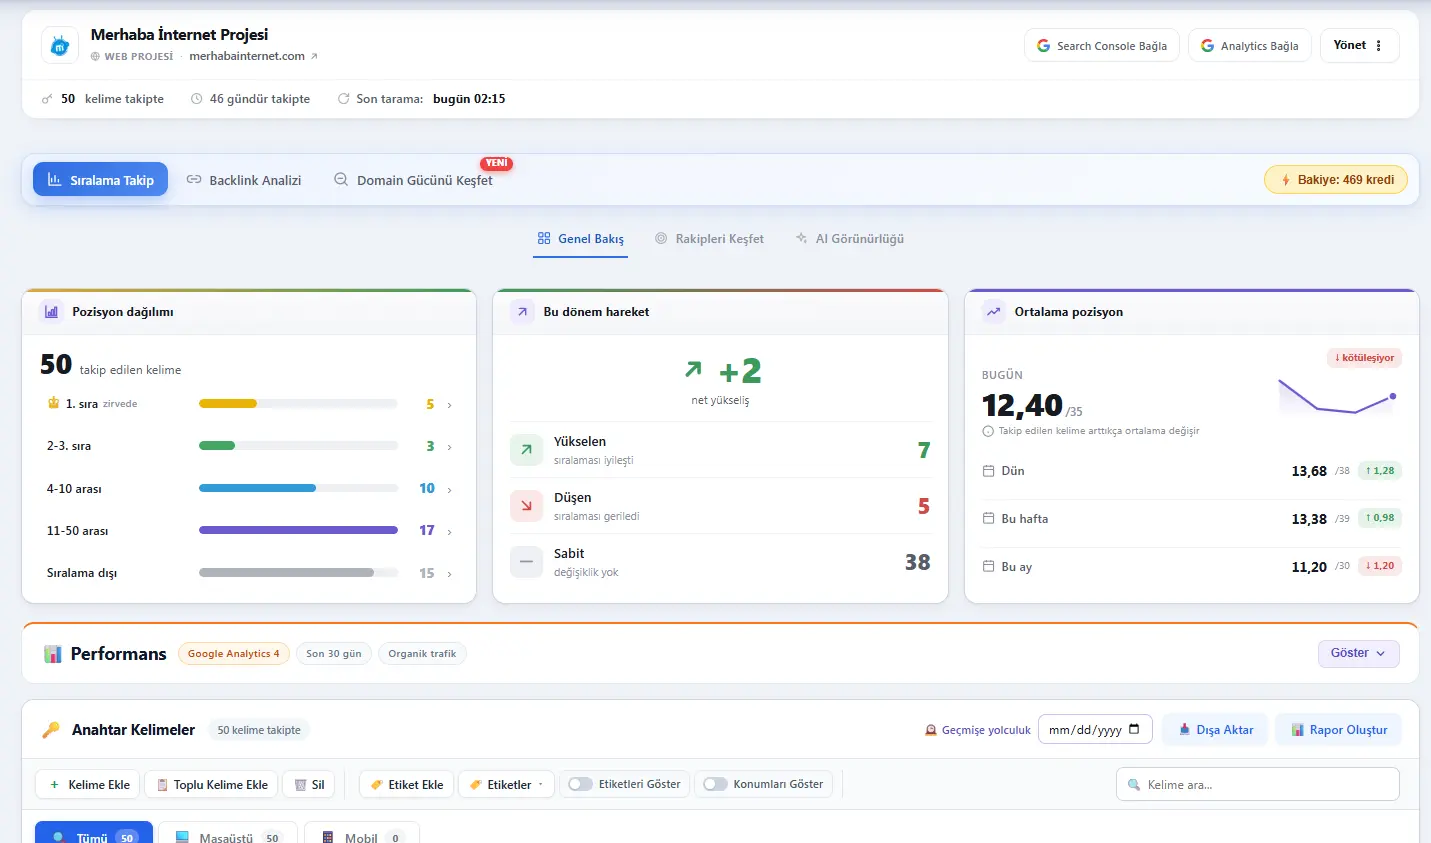The image size is (1431, 843).
Task: Click the trend icon in Ortalama pozisyon header
Action: coord(994,312)
